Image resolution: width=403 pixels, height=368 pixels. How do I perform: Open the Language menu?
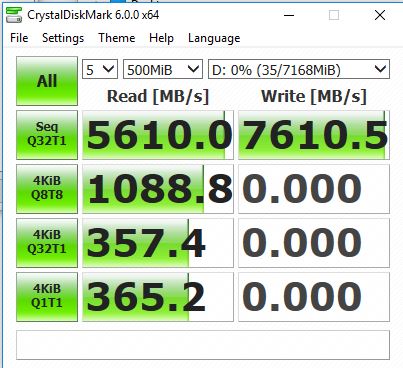coord(214,38)
